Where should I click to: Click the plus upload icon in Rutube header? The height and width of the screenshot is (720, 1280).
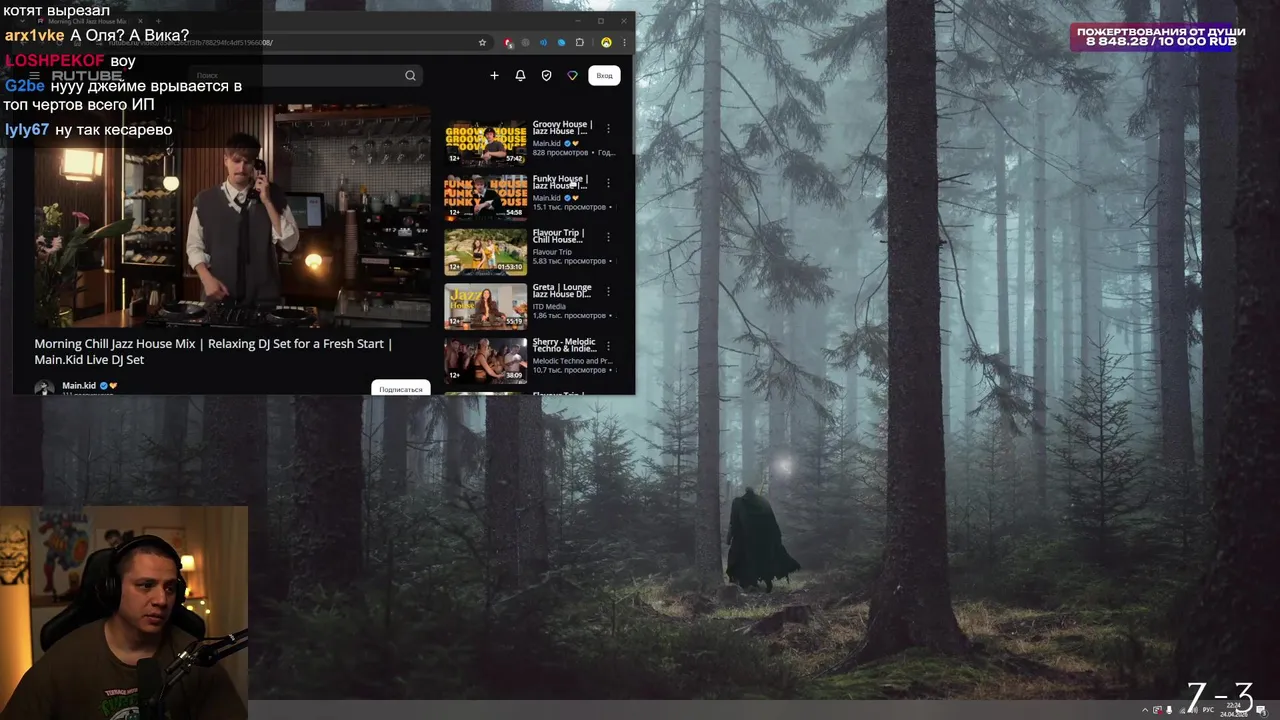pos(494,75)
